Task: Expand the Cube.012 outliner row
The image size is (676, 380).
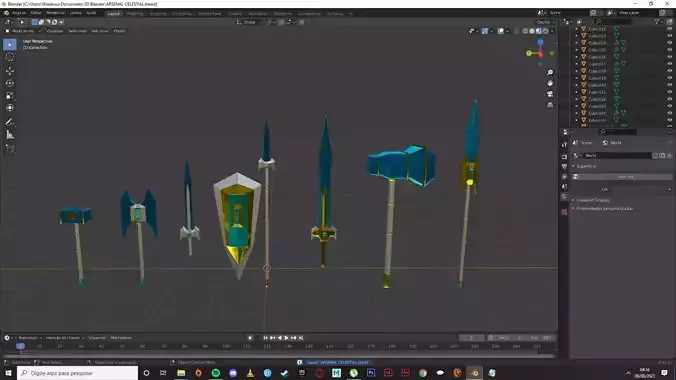Action: (x=577, y=29)
